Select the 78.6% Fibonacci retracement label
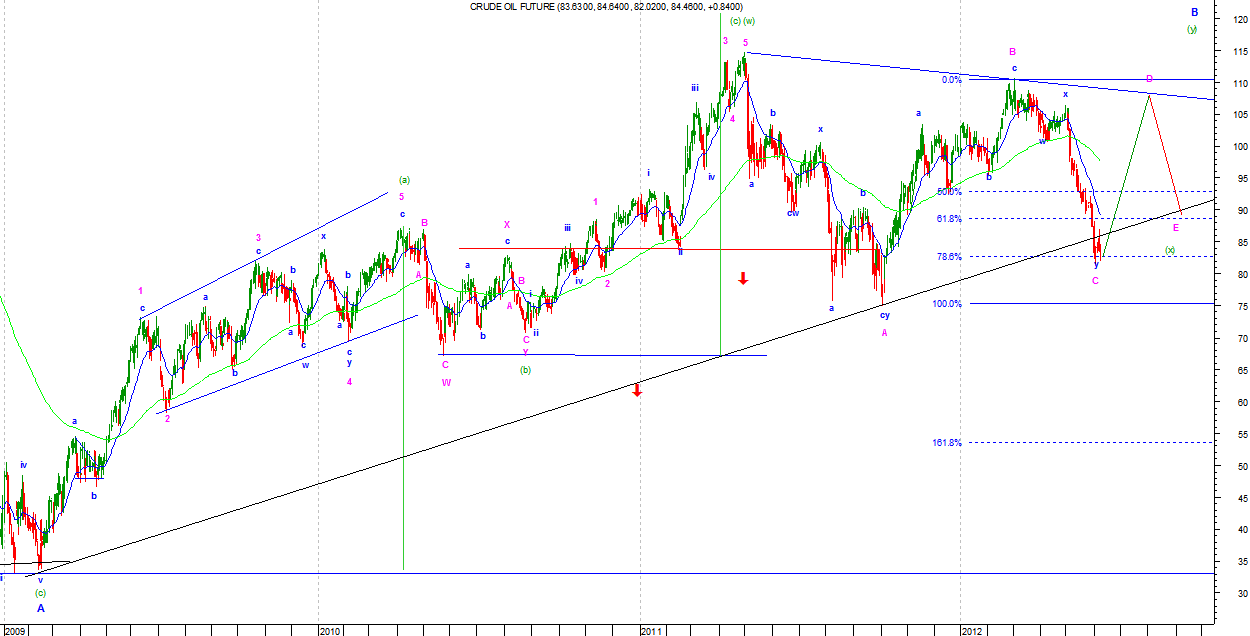The image size is (1250, 636). (x=949, y=257)
